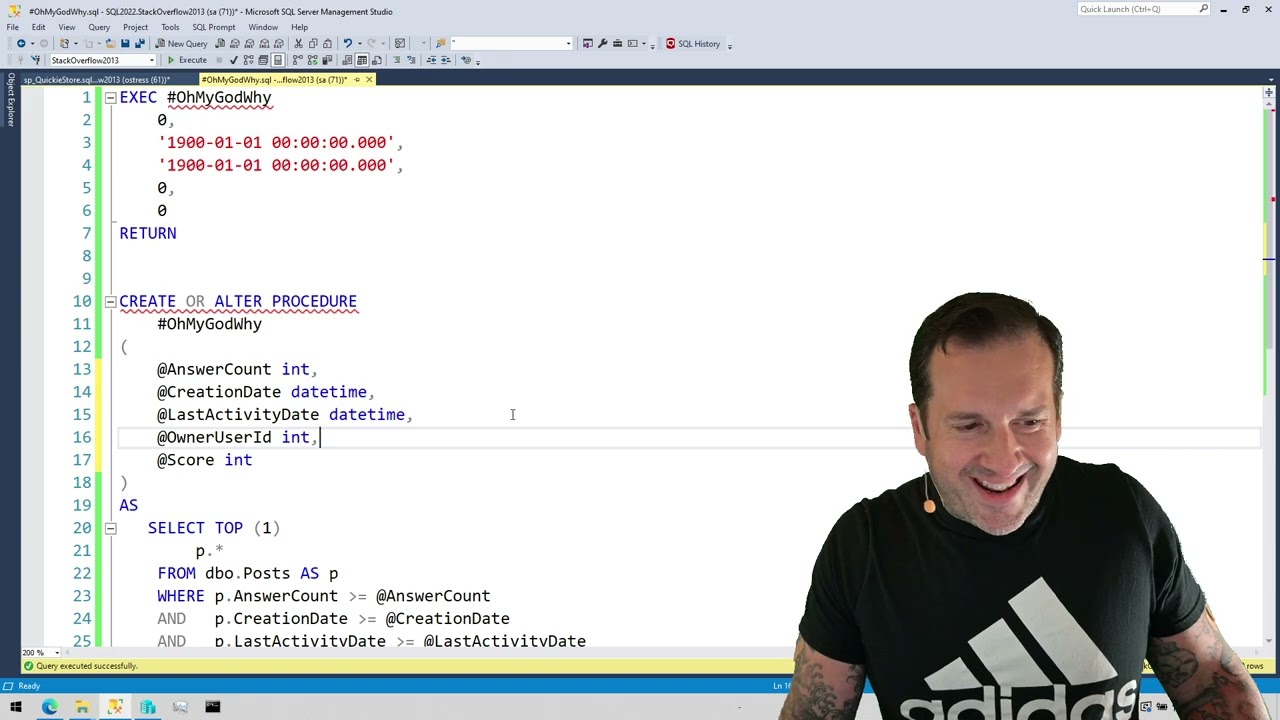Click the Increase Indent icon
This screenshot has width=1280, height=720.
pos(445,60)
